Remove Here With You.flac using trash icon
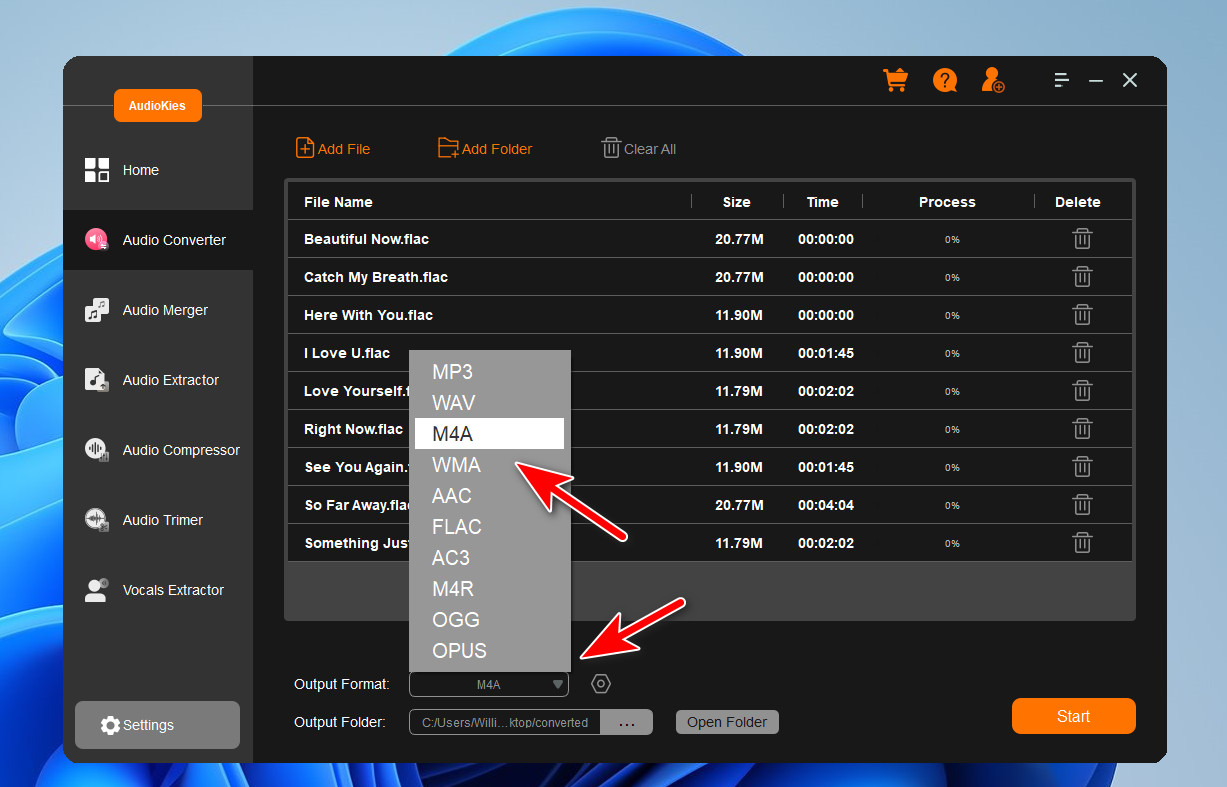The image size is (1227, 787). [1082, 315]
